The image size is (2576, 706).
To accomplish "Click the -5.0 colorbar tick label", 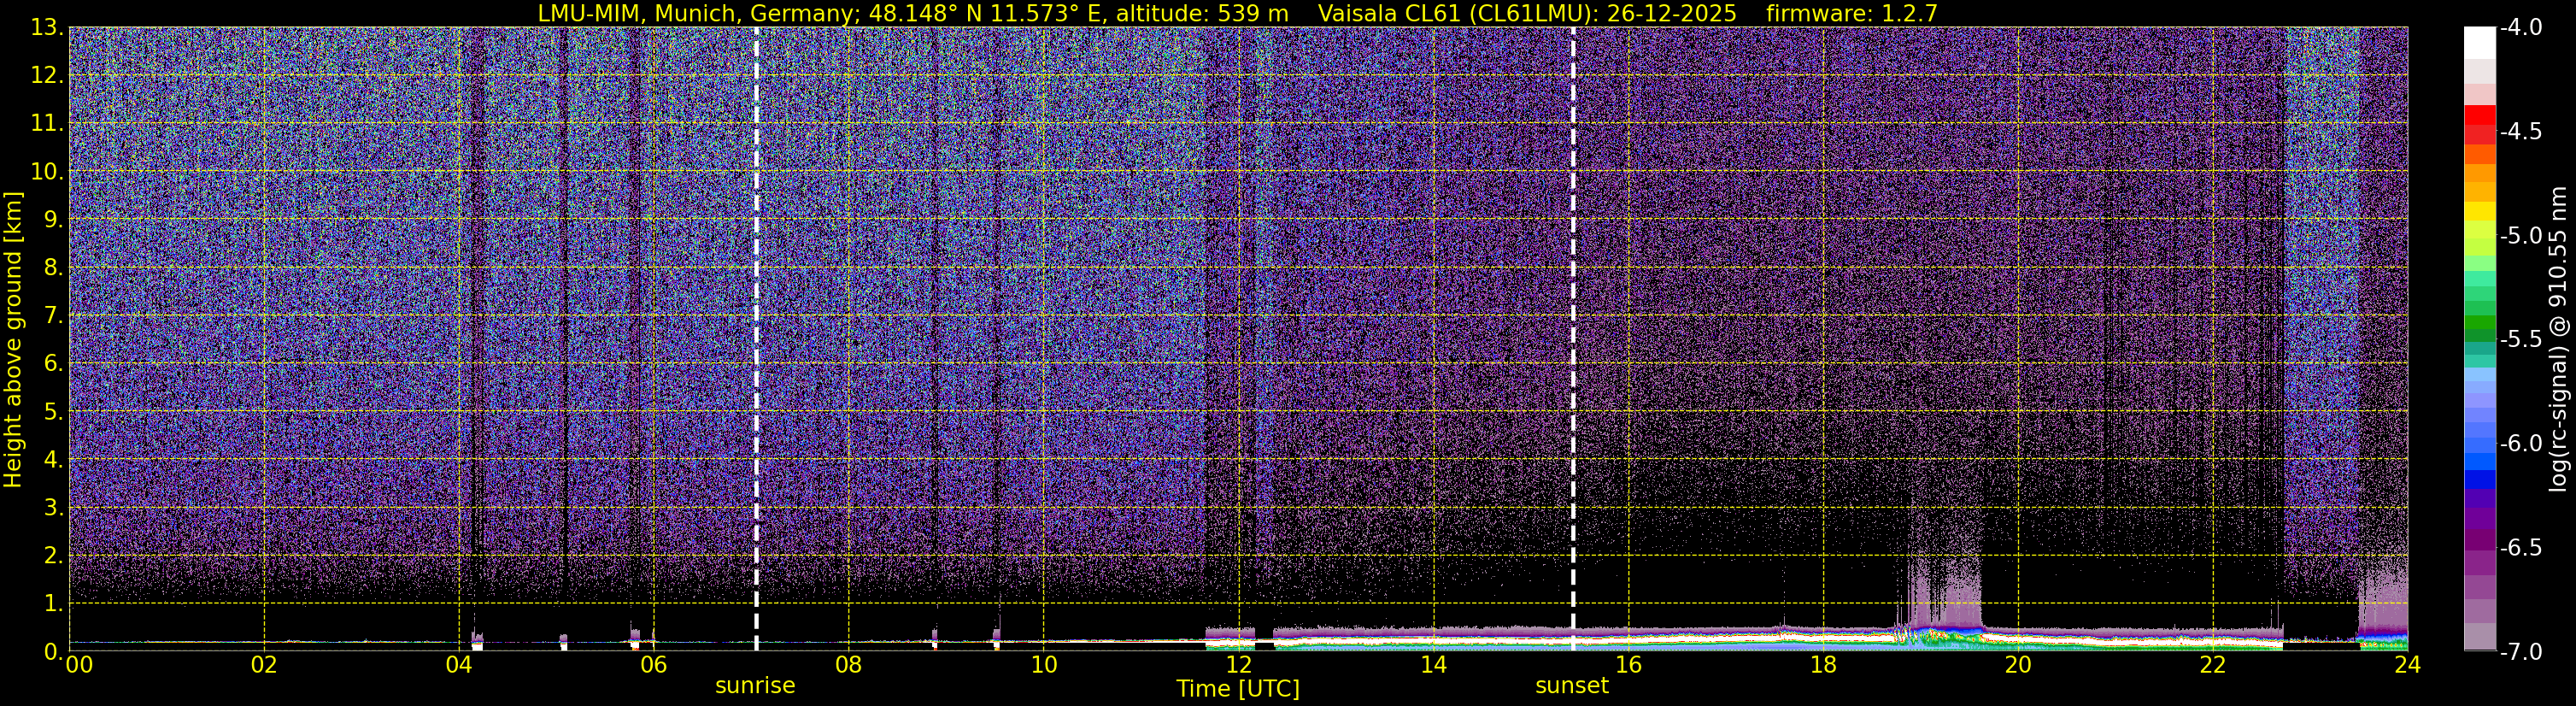I will point(2520,236).
